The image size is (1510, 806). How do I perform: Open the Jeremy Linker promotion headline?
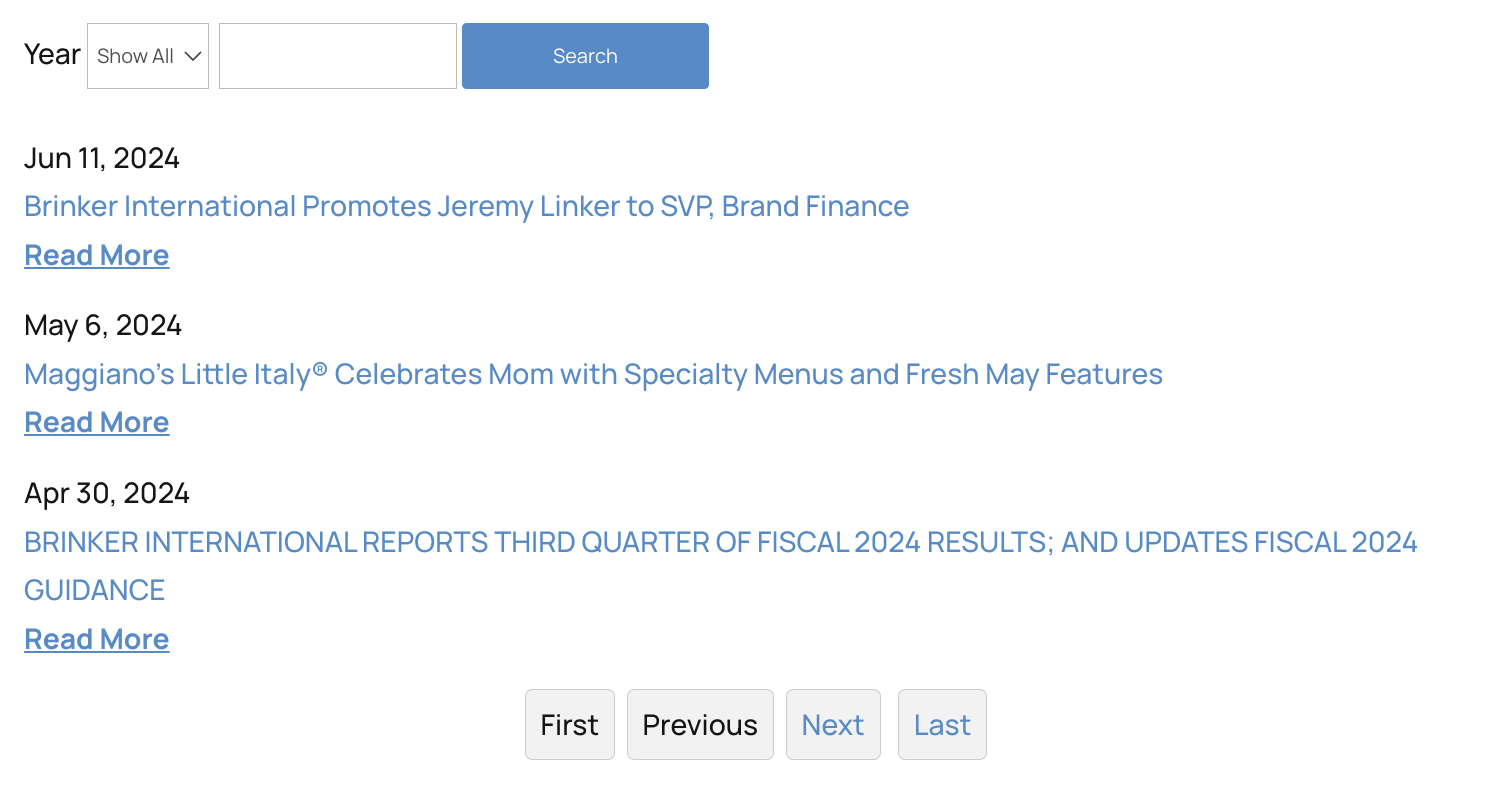click(466, 206)
